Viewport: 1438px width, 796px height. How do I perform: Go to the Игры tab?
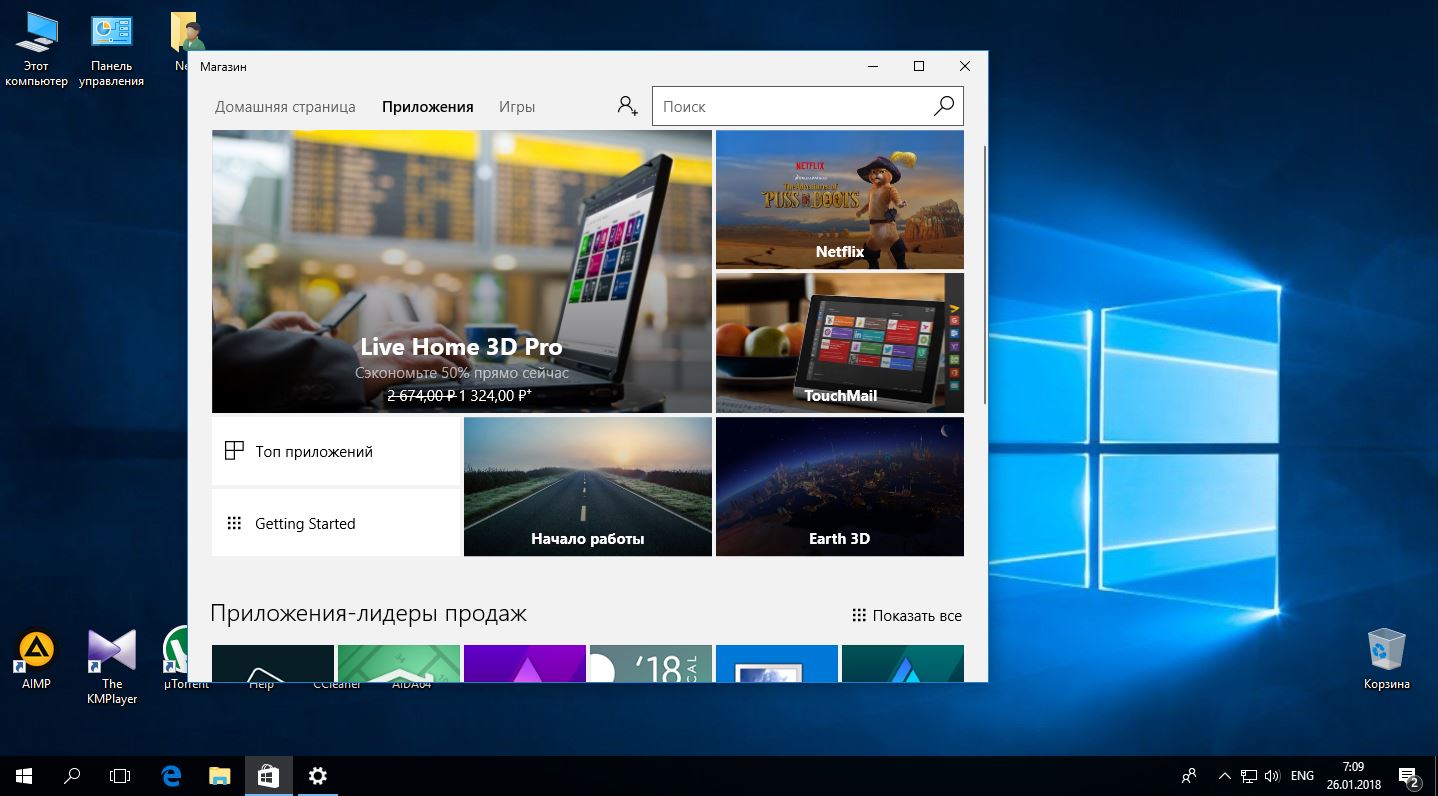click(517, 106)
